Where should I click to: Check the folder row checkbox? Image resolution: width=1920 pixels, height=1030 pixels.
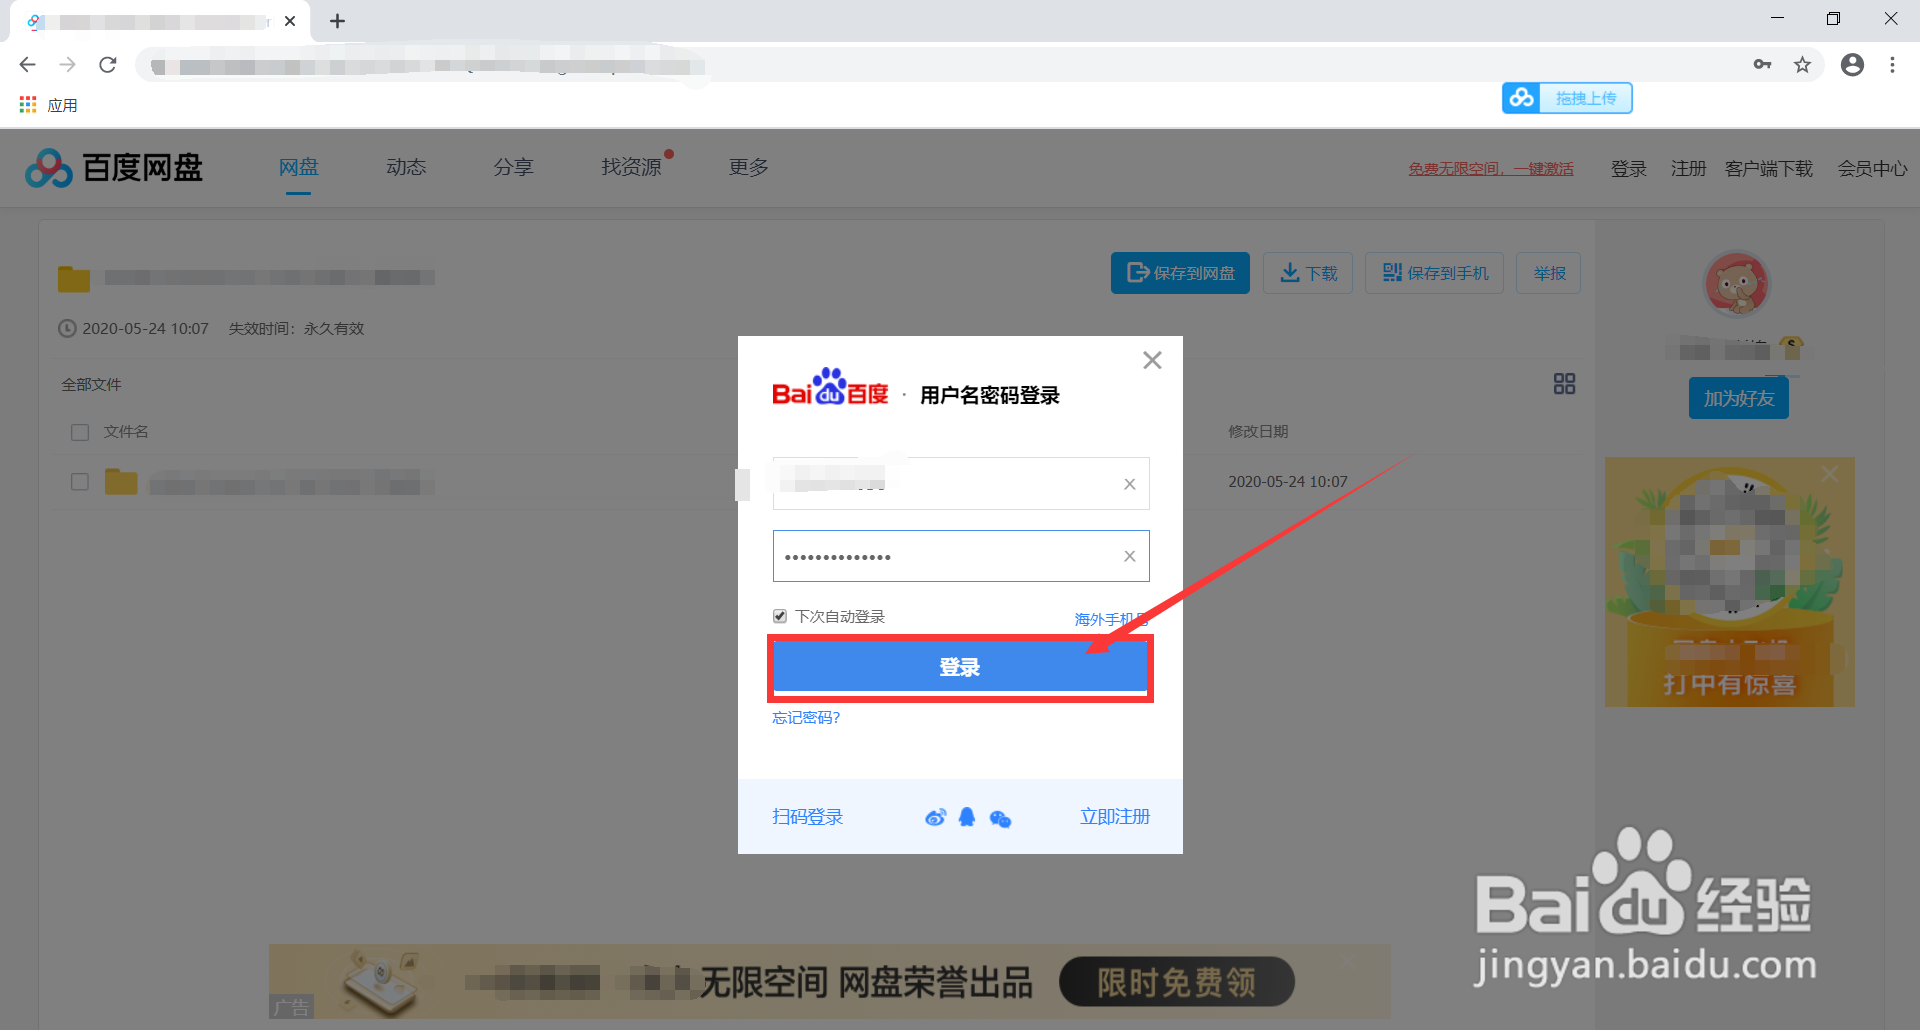coord(80,482)
